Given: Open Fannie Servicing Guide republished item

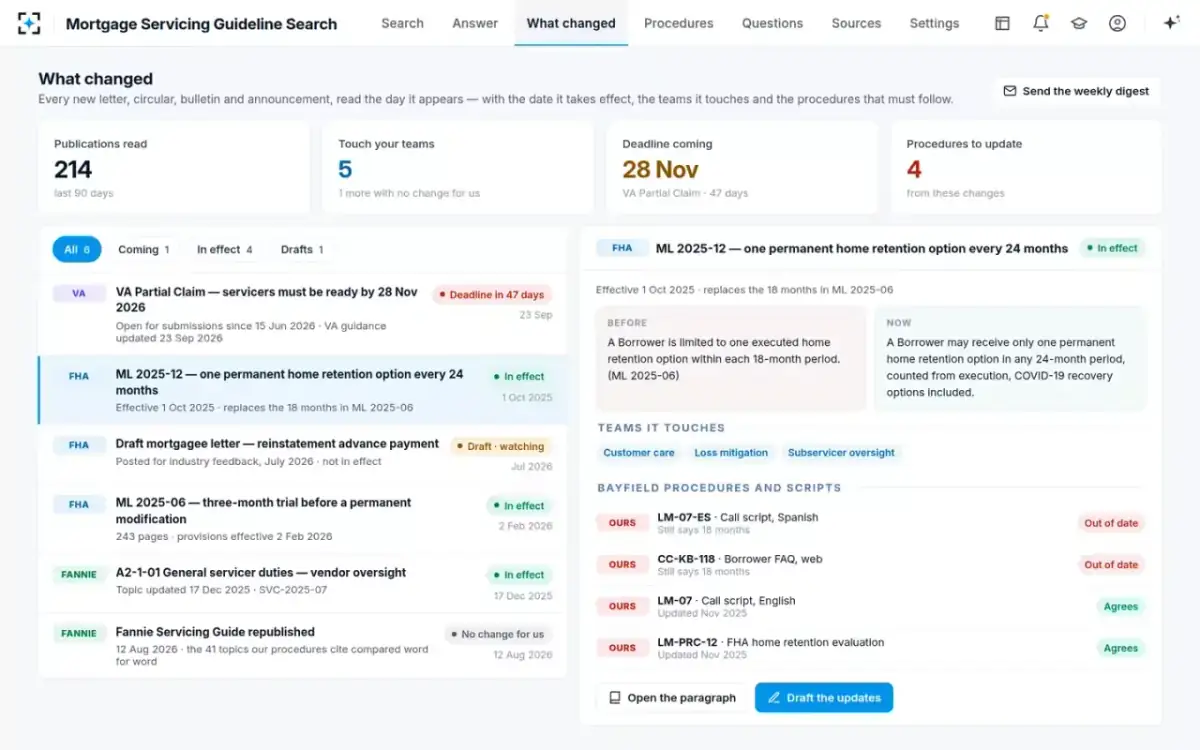Looking at the screenshot, I should point(303,645).
